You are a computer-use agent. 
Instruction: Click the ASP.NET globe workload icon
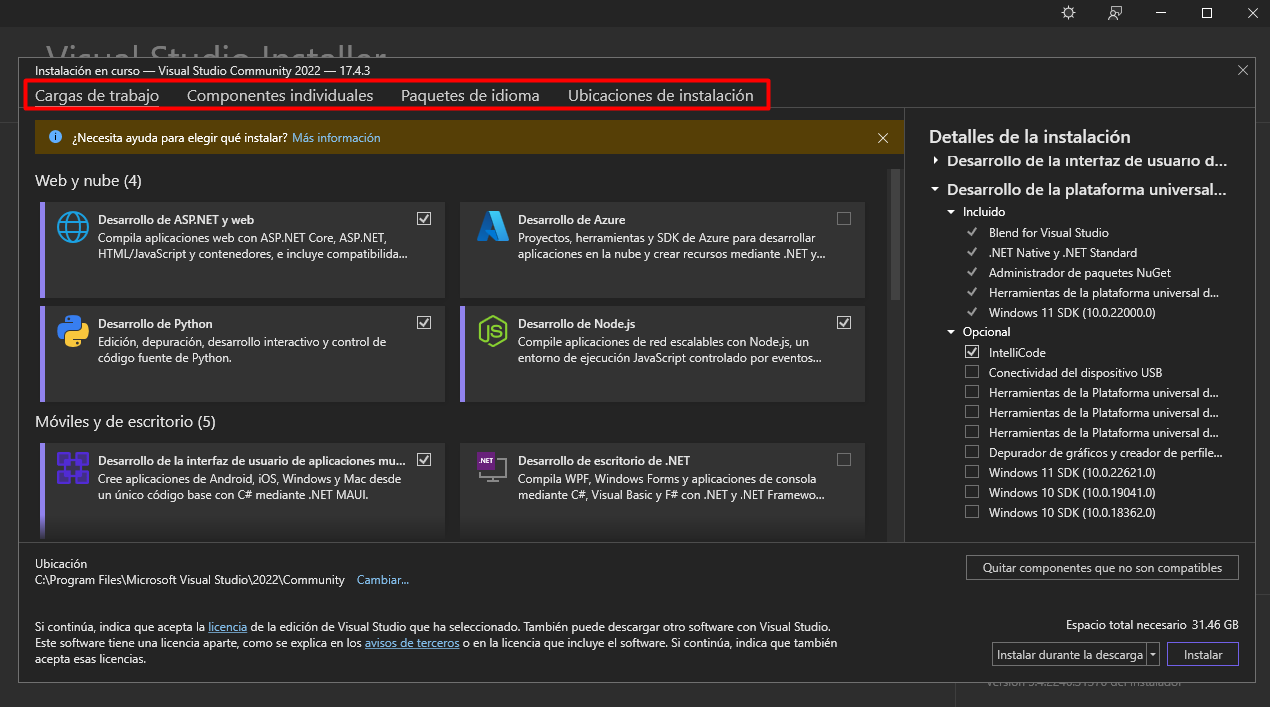tap(73, 228)
